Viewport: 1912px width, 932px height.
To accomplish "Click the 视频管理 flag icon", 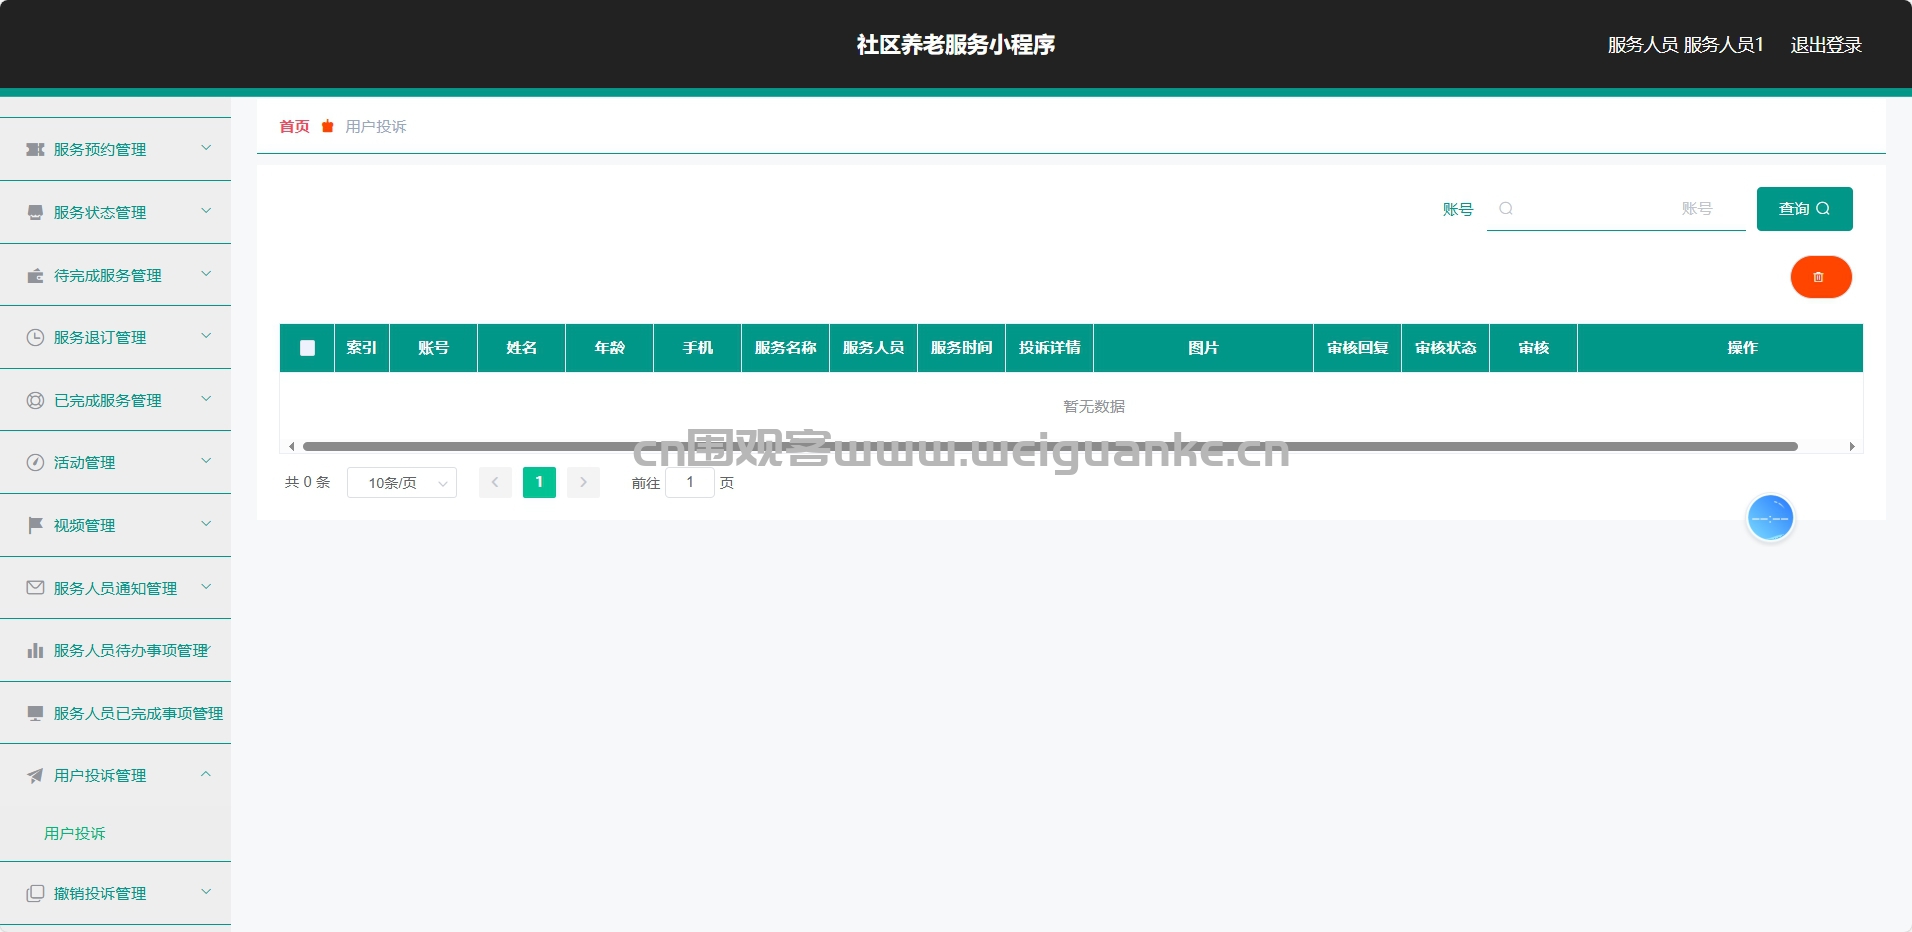I will coord(35,525).
